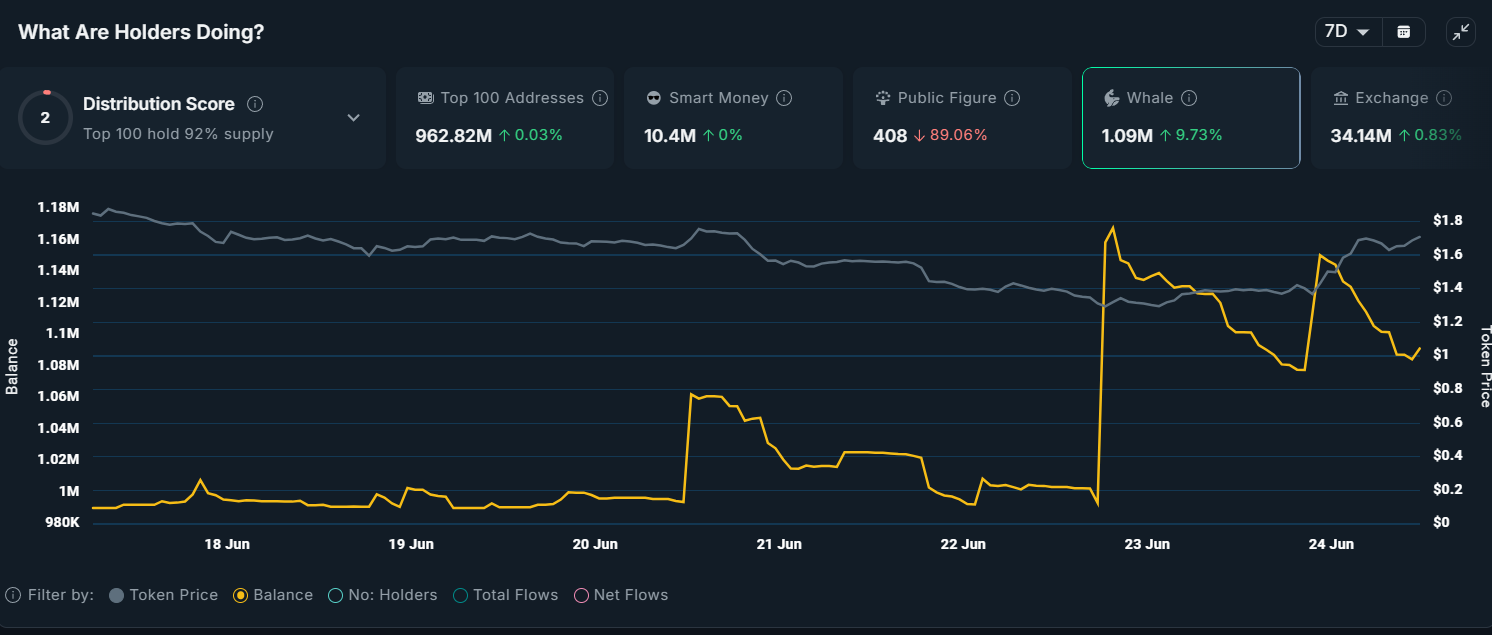Click info icon next to Top 100 Addresses
The width and height of the screenshot is (1492, 635).
coord(600,98)
